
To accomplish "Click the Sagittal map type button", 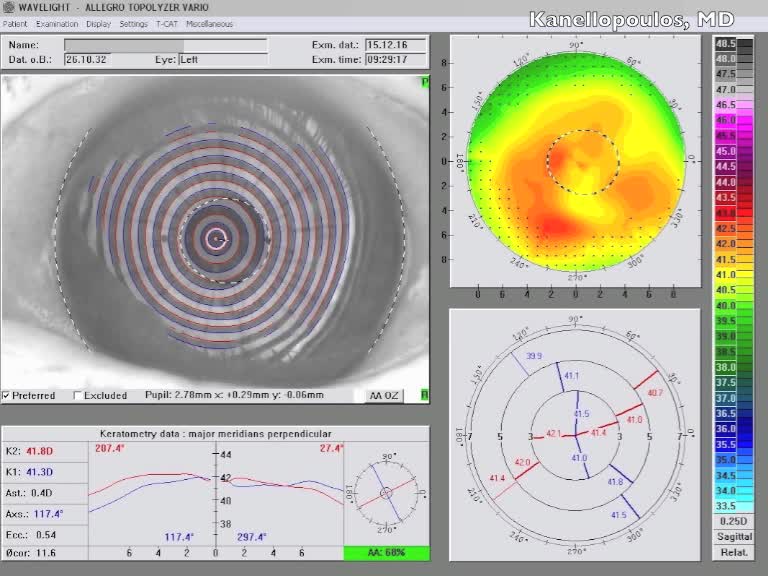I will pos(733,537).
